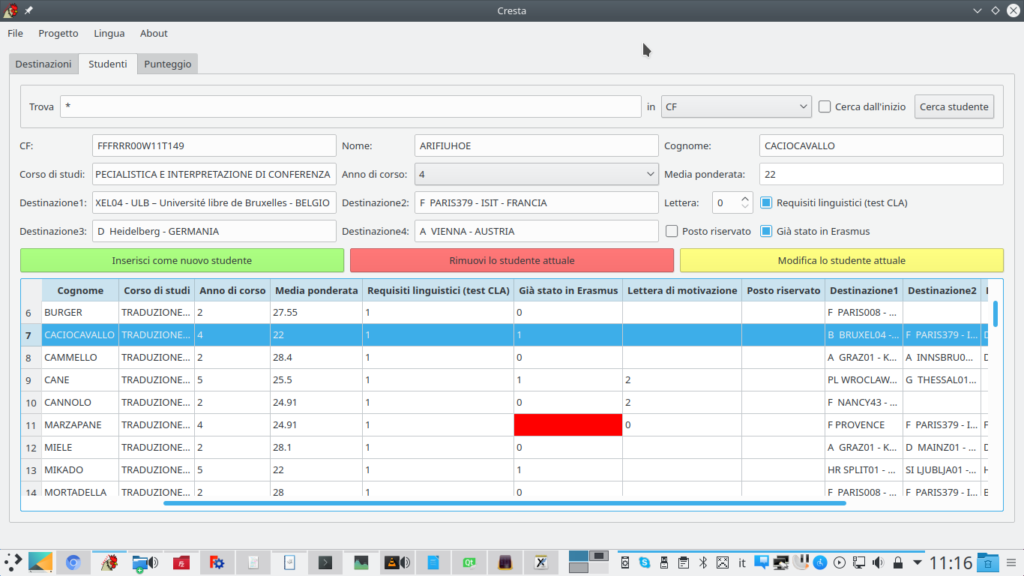
Task: Open the Qt Creator taskbar icon
Action: [x=469, y=562]
